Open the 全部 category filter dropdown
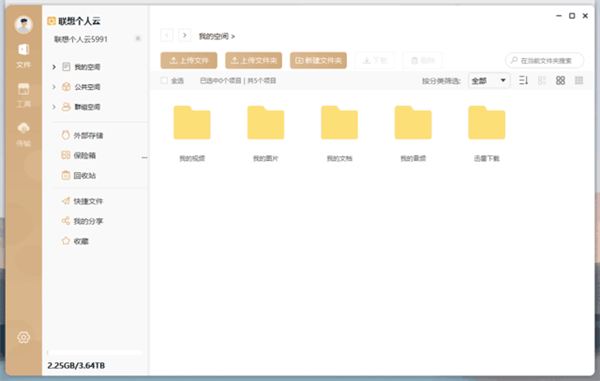Image resolution: width=600 pixels, height=381 pixels. [x=489, y=81]
